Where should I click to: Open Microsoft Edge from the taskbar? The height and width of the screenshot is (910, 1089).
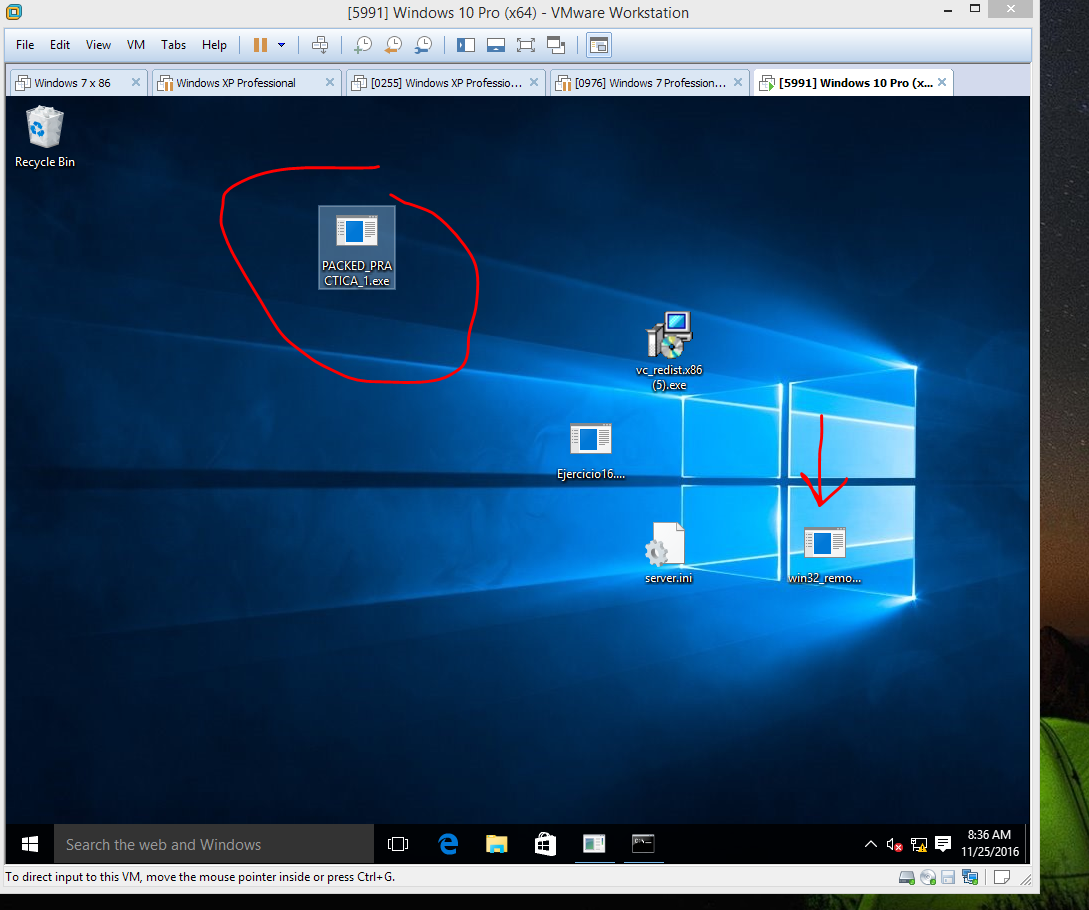click(448, 844)
